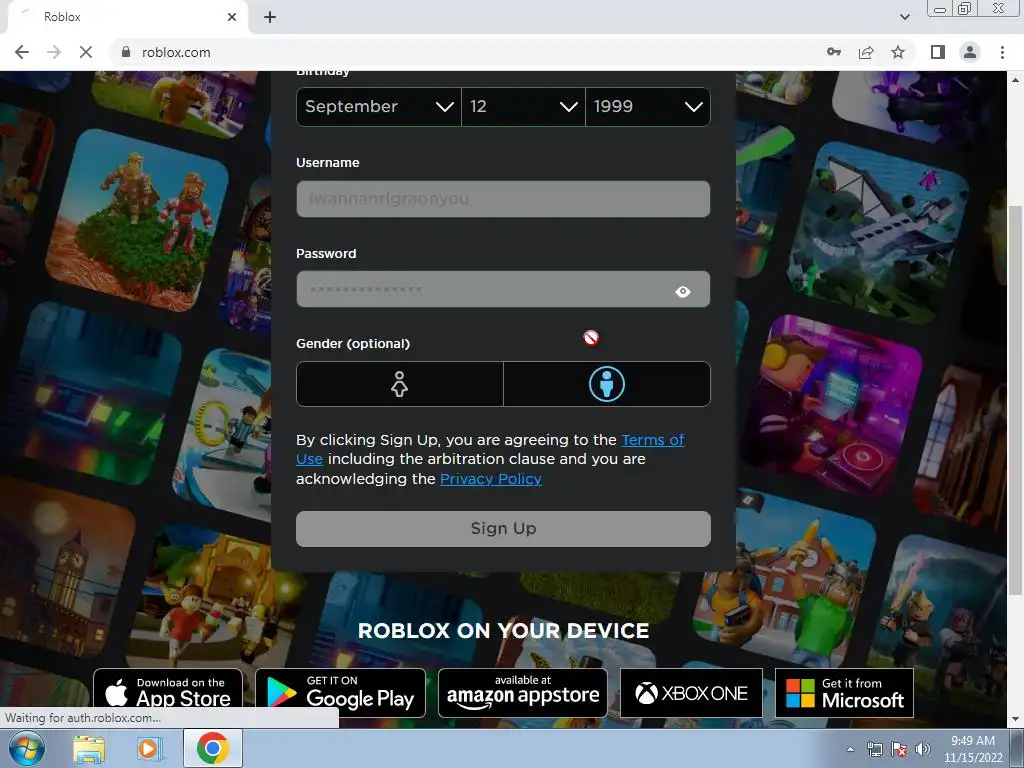The width and height of the screenshot is (1024, 768).
Task: Go back to the previous page
Action: (22, 52)
